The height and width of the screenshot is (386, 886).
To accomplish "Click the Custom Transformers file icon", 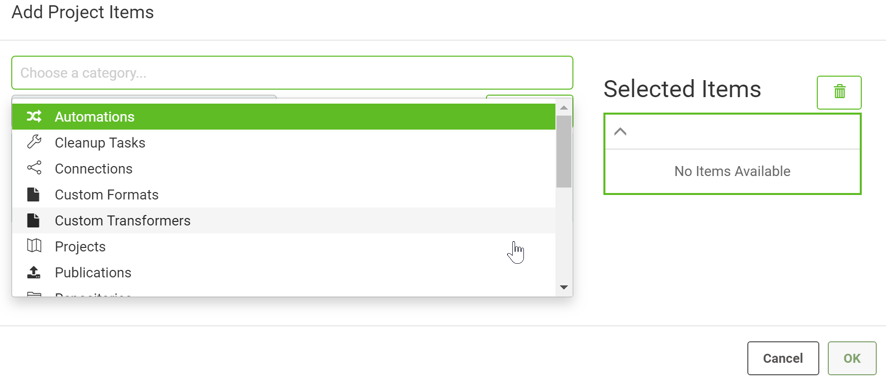I will pos(34,220).
